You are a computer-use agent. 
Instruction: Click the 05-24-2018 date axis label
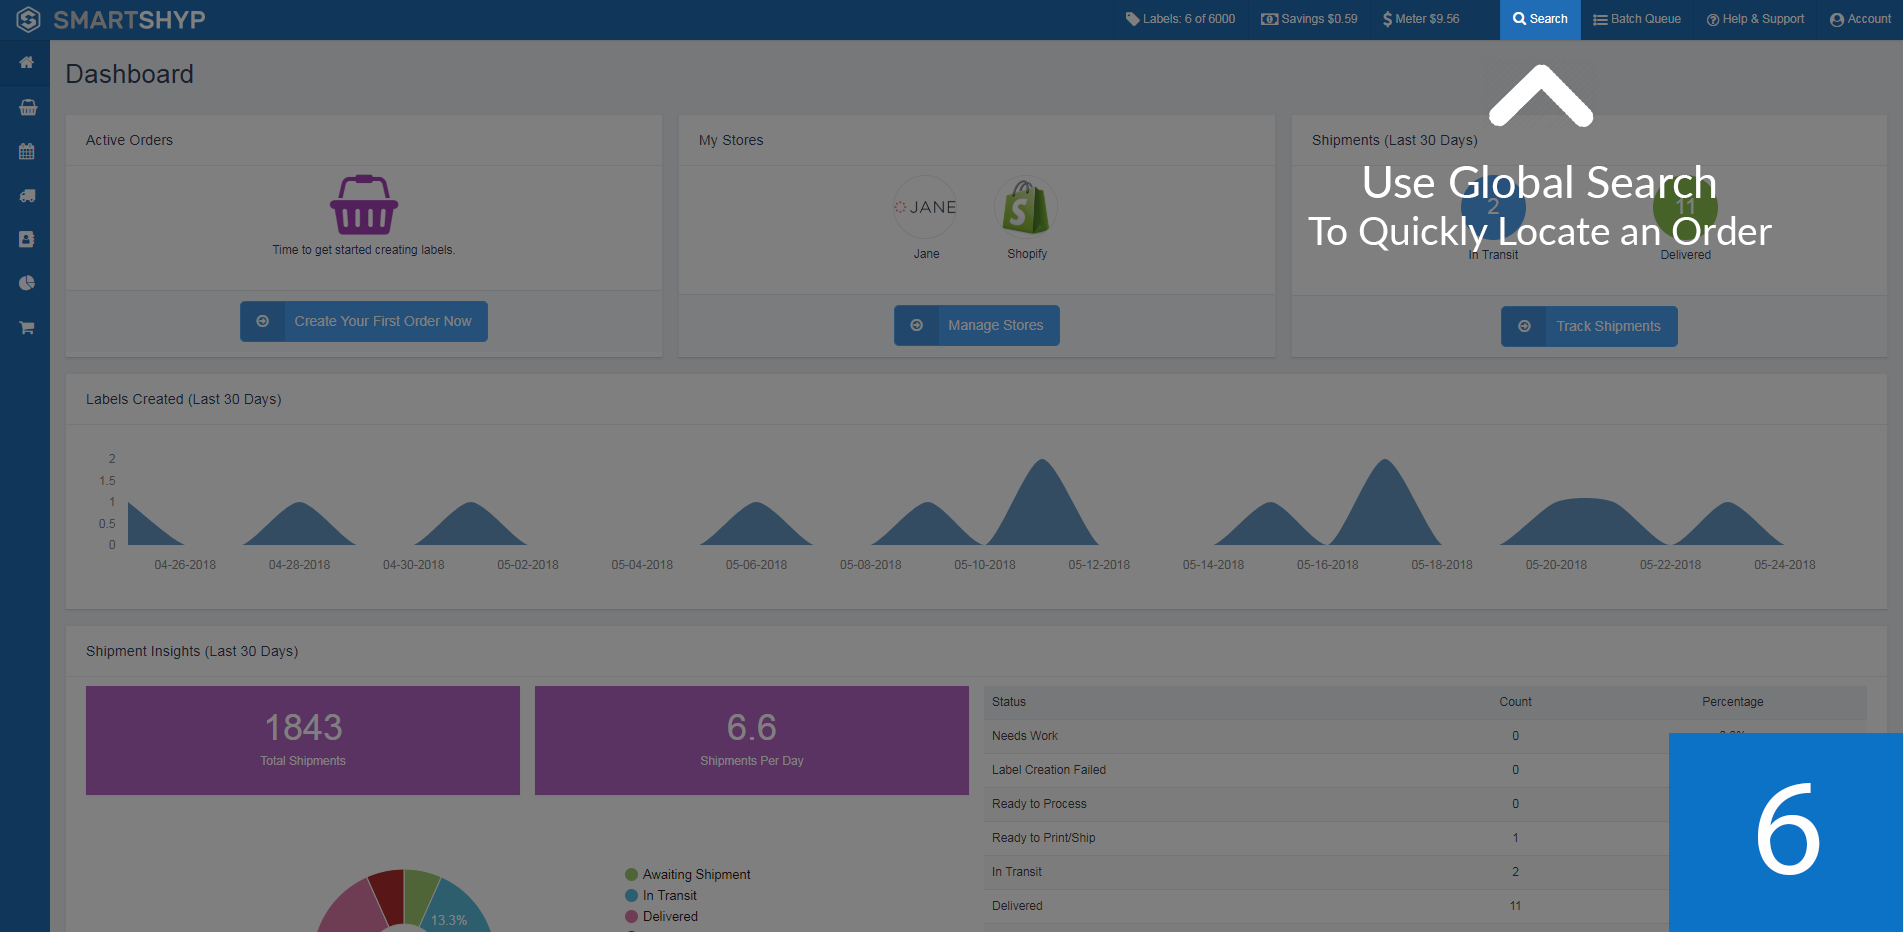[x=1785, y=565]
